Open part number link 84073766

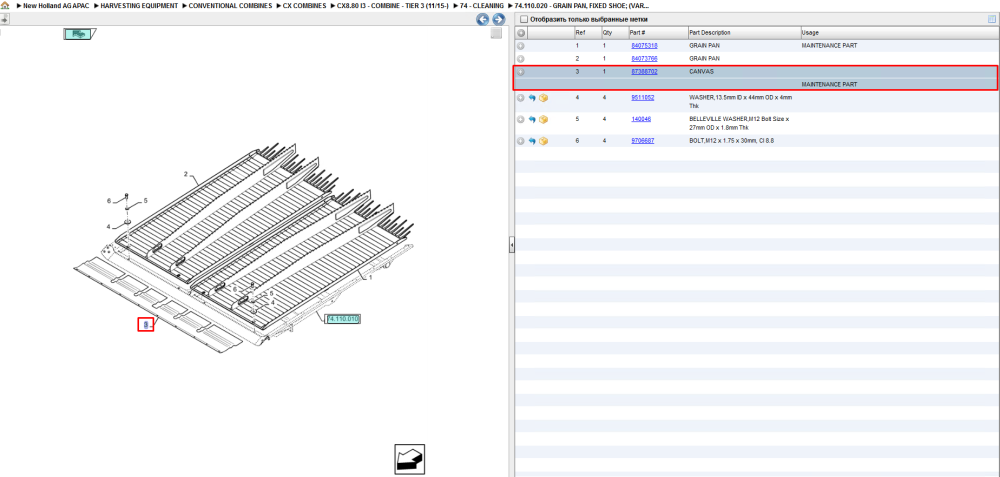click(x=644, y=59)
